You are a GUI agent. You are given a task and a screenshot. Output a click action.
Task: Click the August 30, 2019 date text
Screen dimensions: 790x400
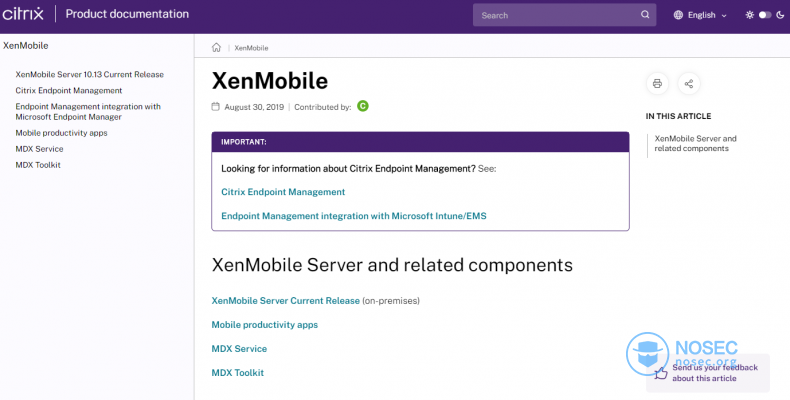pos(254,107)
